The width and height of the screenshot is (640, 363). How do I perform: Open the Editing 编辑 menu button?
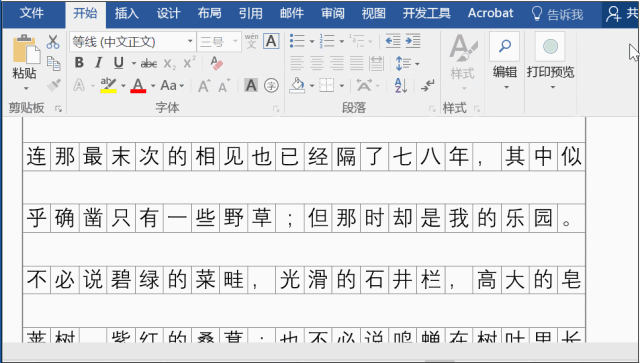click(x=505, y=61)
